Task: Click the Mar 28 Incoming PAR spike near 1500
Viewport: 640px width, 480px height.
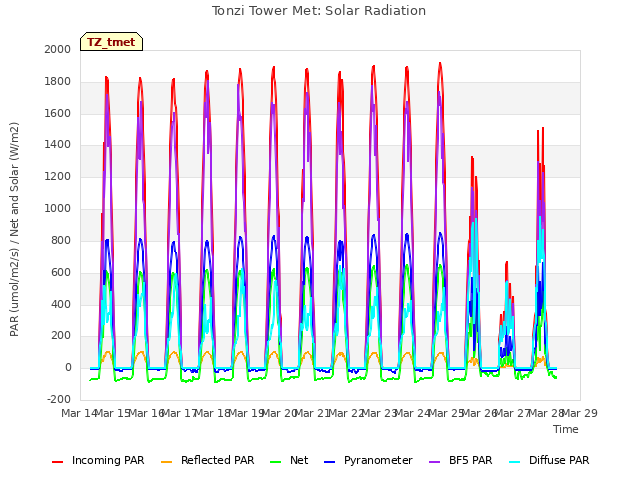Action: 542,129
